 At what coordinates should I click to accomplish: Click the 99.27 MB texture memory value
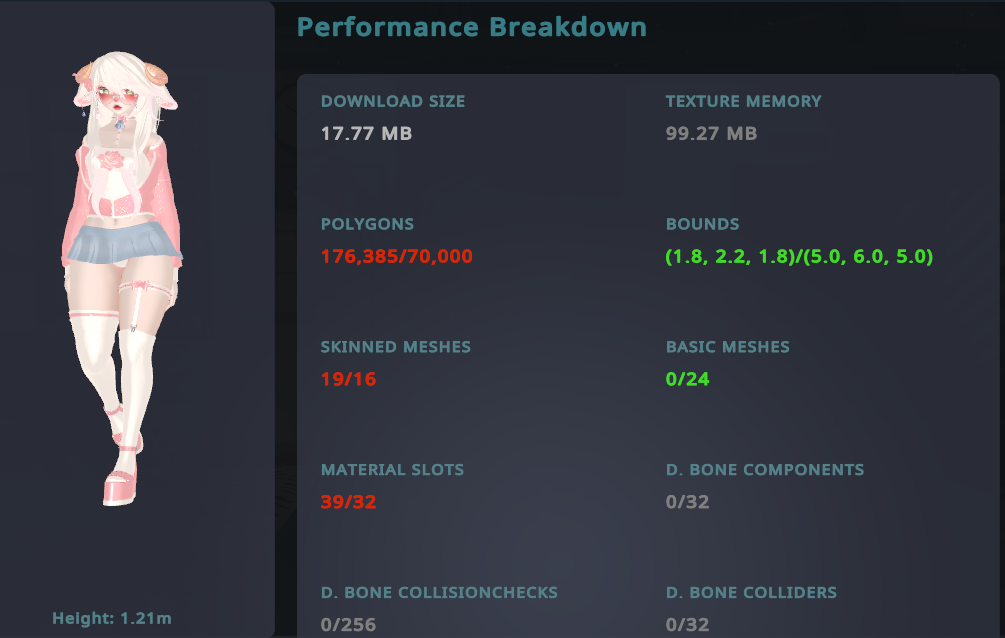pos(711,133)
